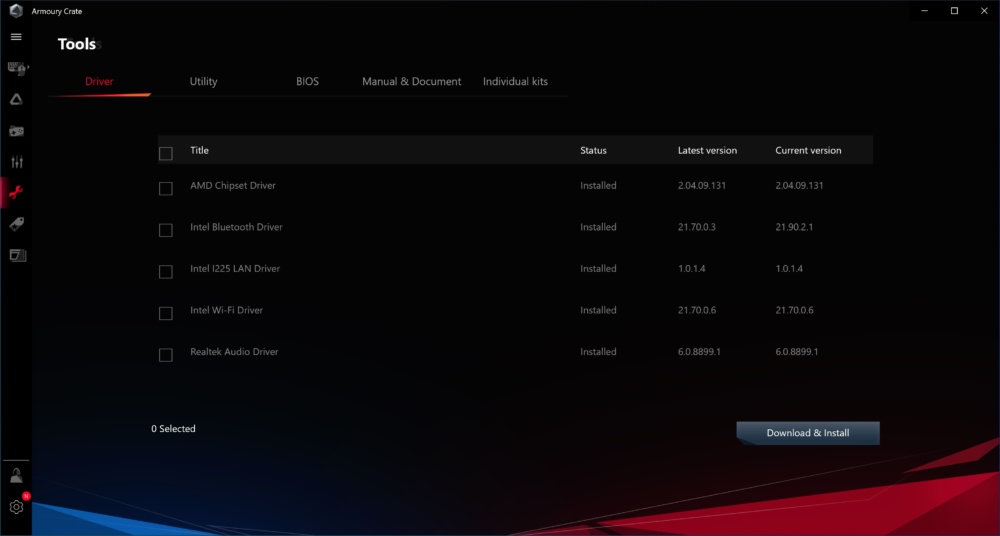Click Bluetooth current version 21.90.2.1
1000x536 pixels.
794,227
